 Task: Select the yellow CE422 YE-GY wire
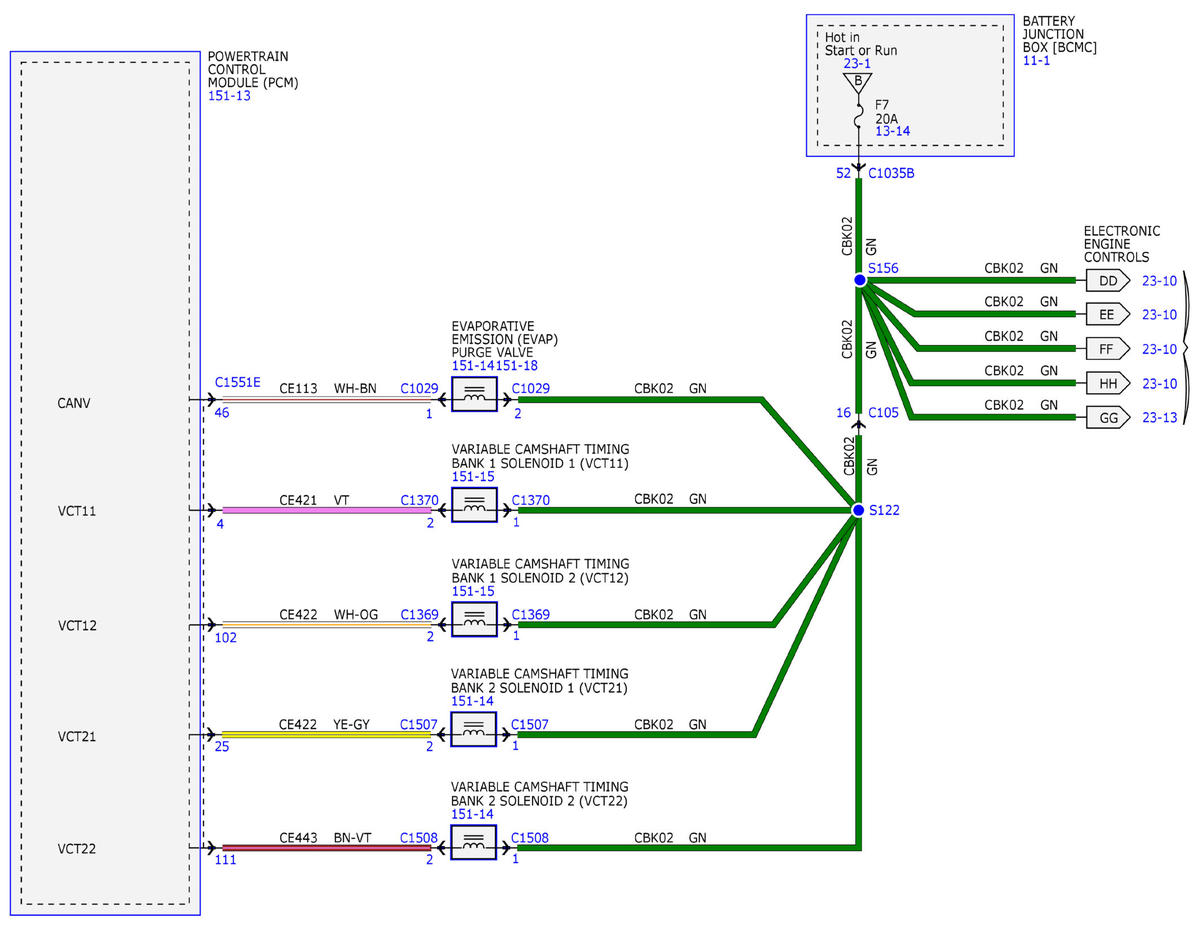click(326, 736)
